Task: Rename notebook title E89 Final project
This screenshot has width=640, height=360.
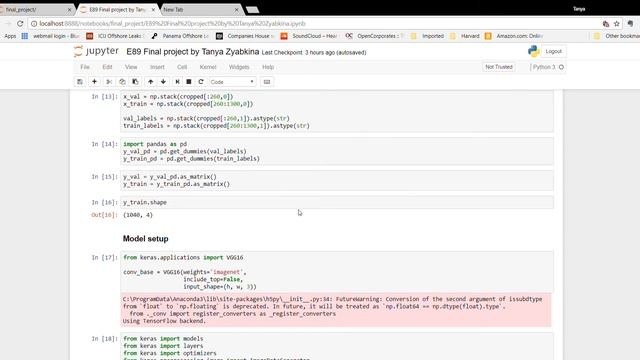Action: coord(193,52)
